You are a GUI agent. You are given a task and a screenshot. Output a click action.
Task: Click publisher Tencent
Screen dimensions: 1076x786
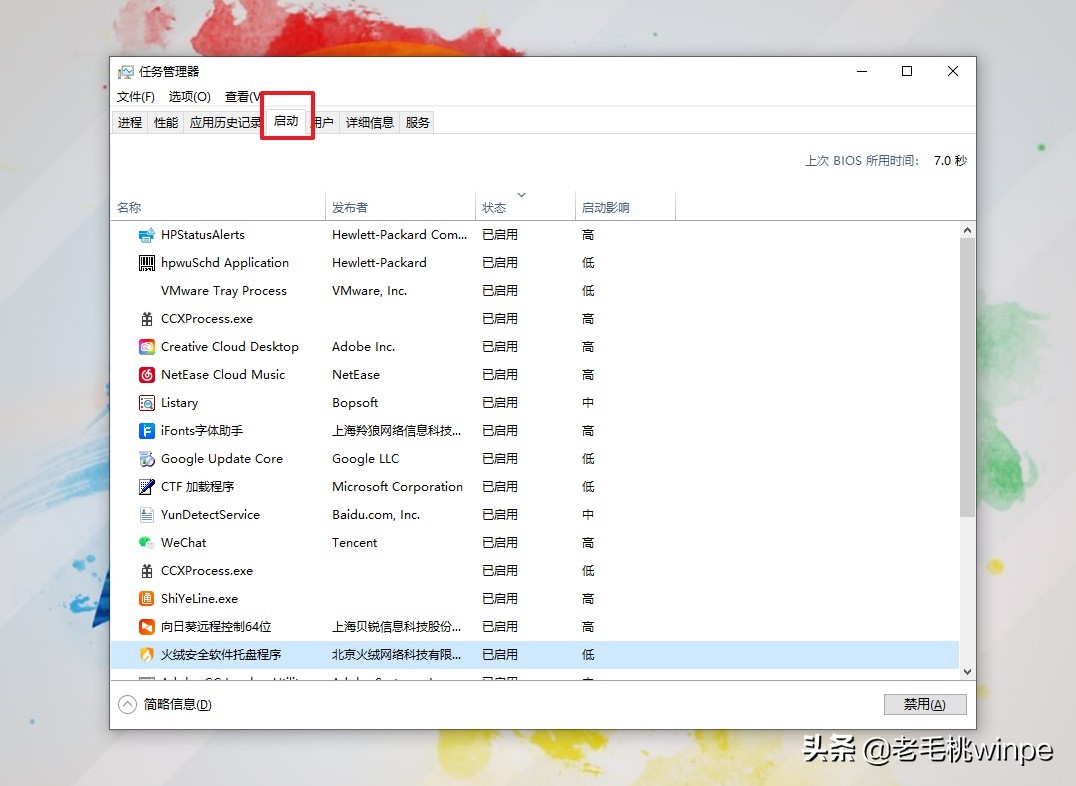point(354,543)
